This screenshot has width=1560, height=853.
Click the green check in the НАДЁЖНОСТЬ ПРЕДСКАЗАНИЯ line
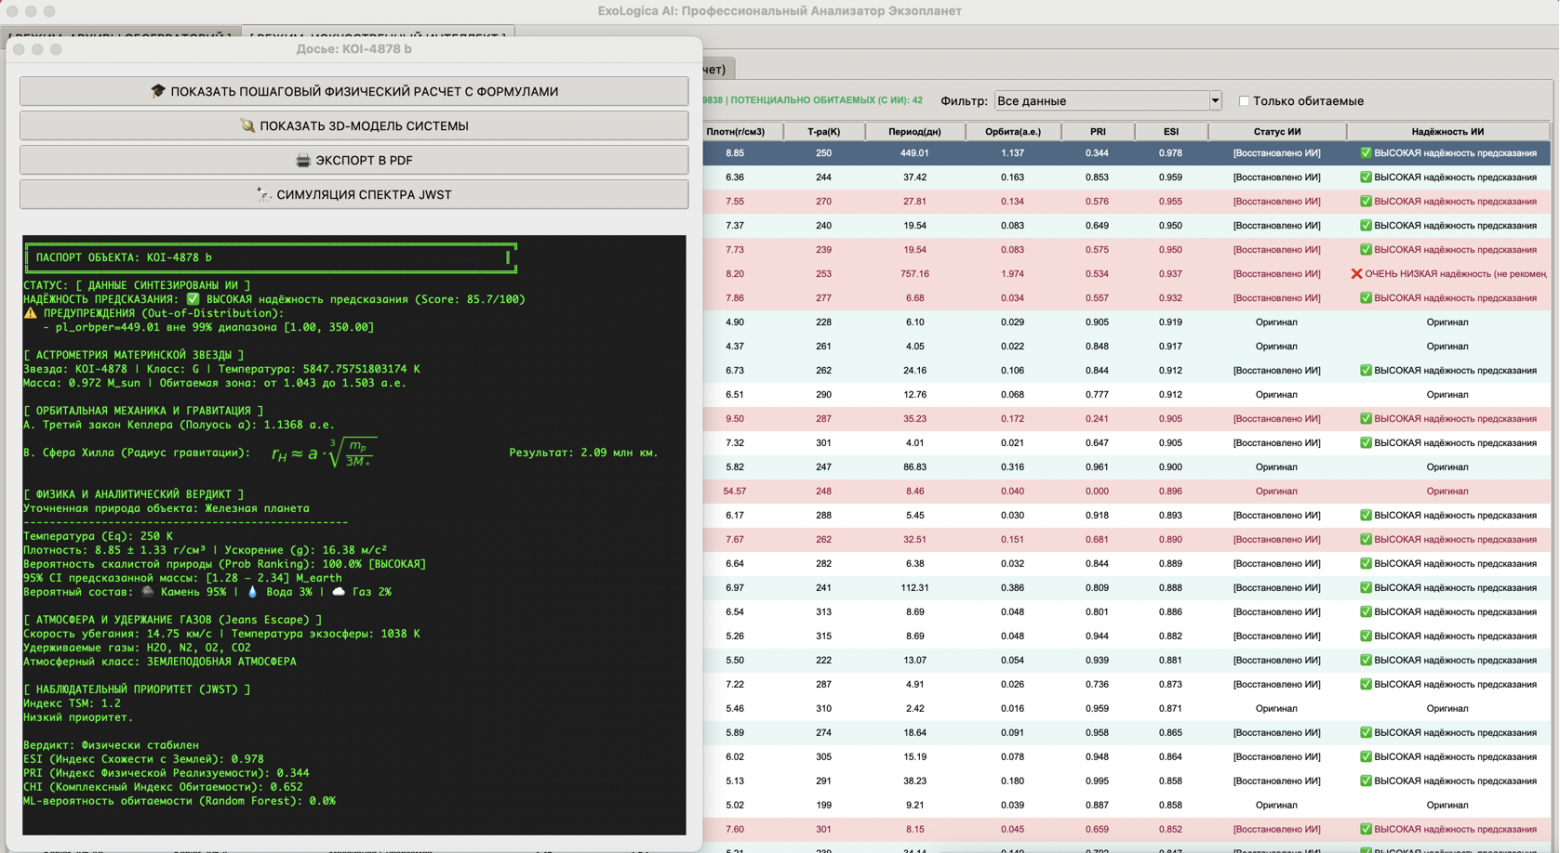click(x=193, y=299)
